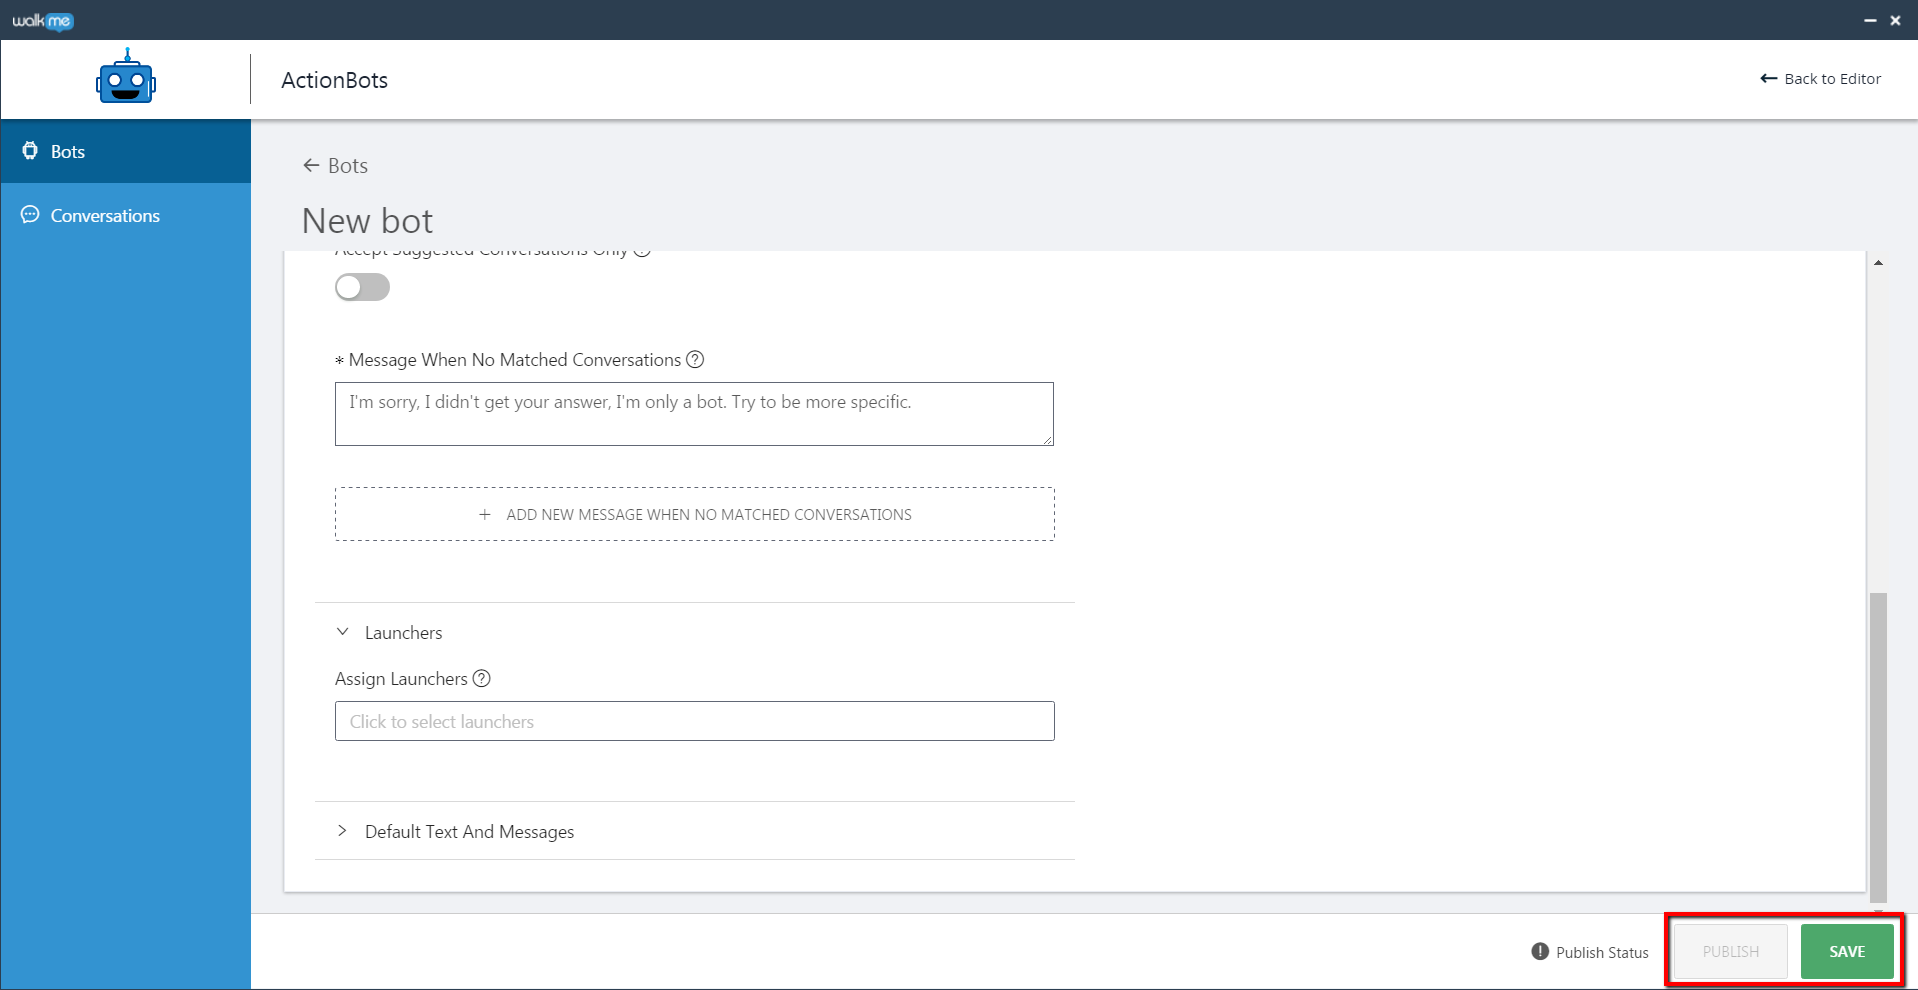The height and width of the screenshot is (990, 1918).
Task: Enable Accept Suggested Conversations Only
Action: (361, 287)
